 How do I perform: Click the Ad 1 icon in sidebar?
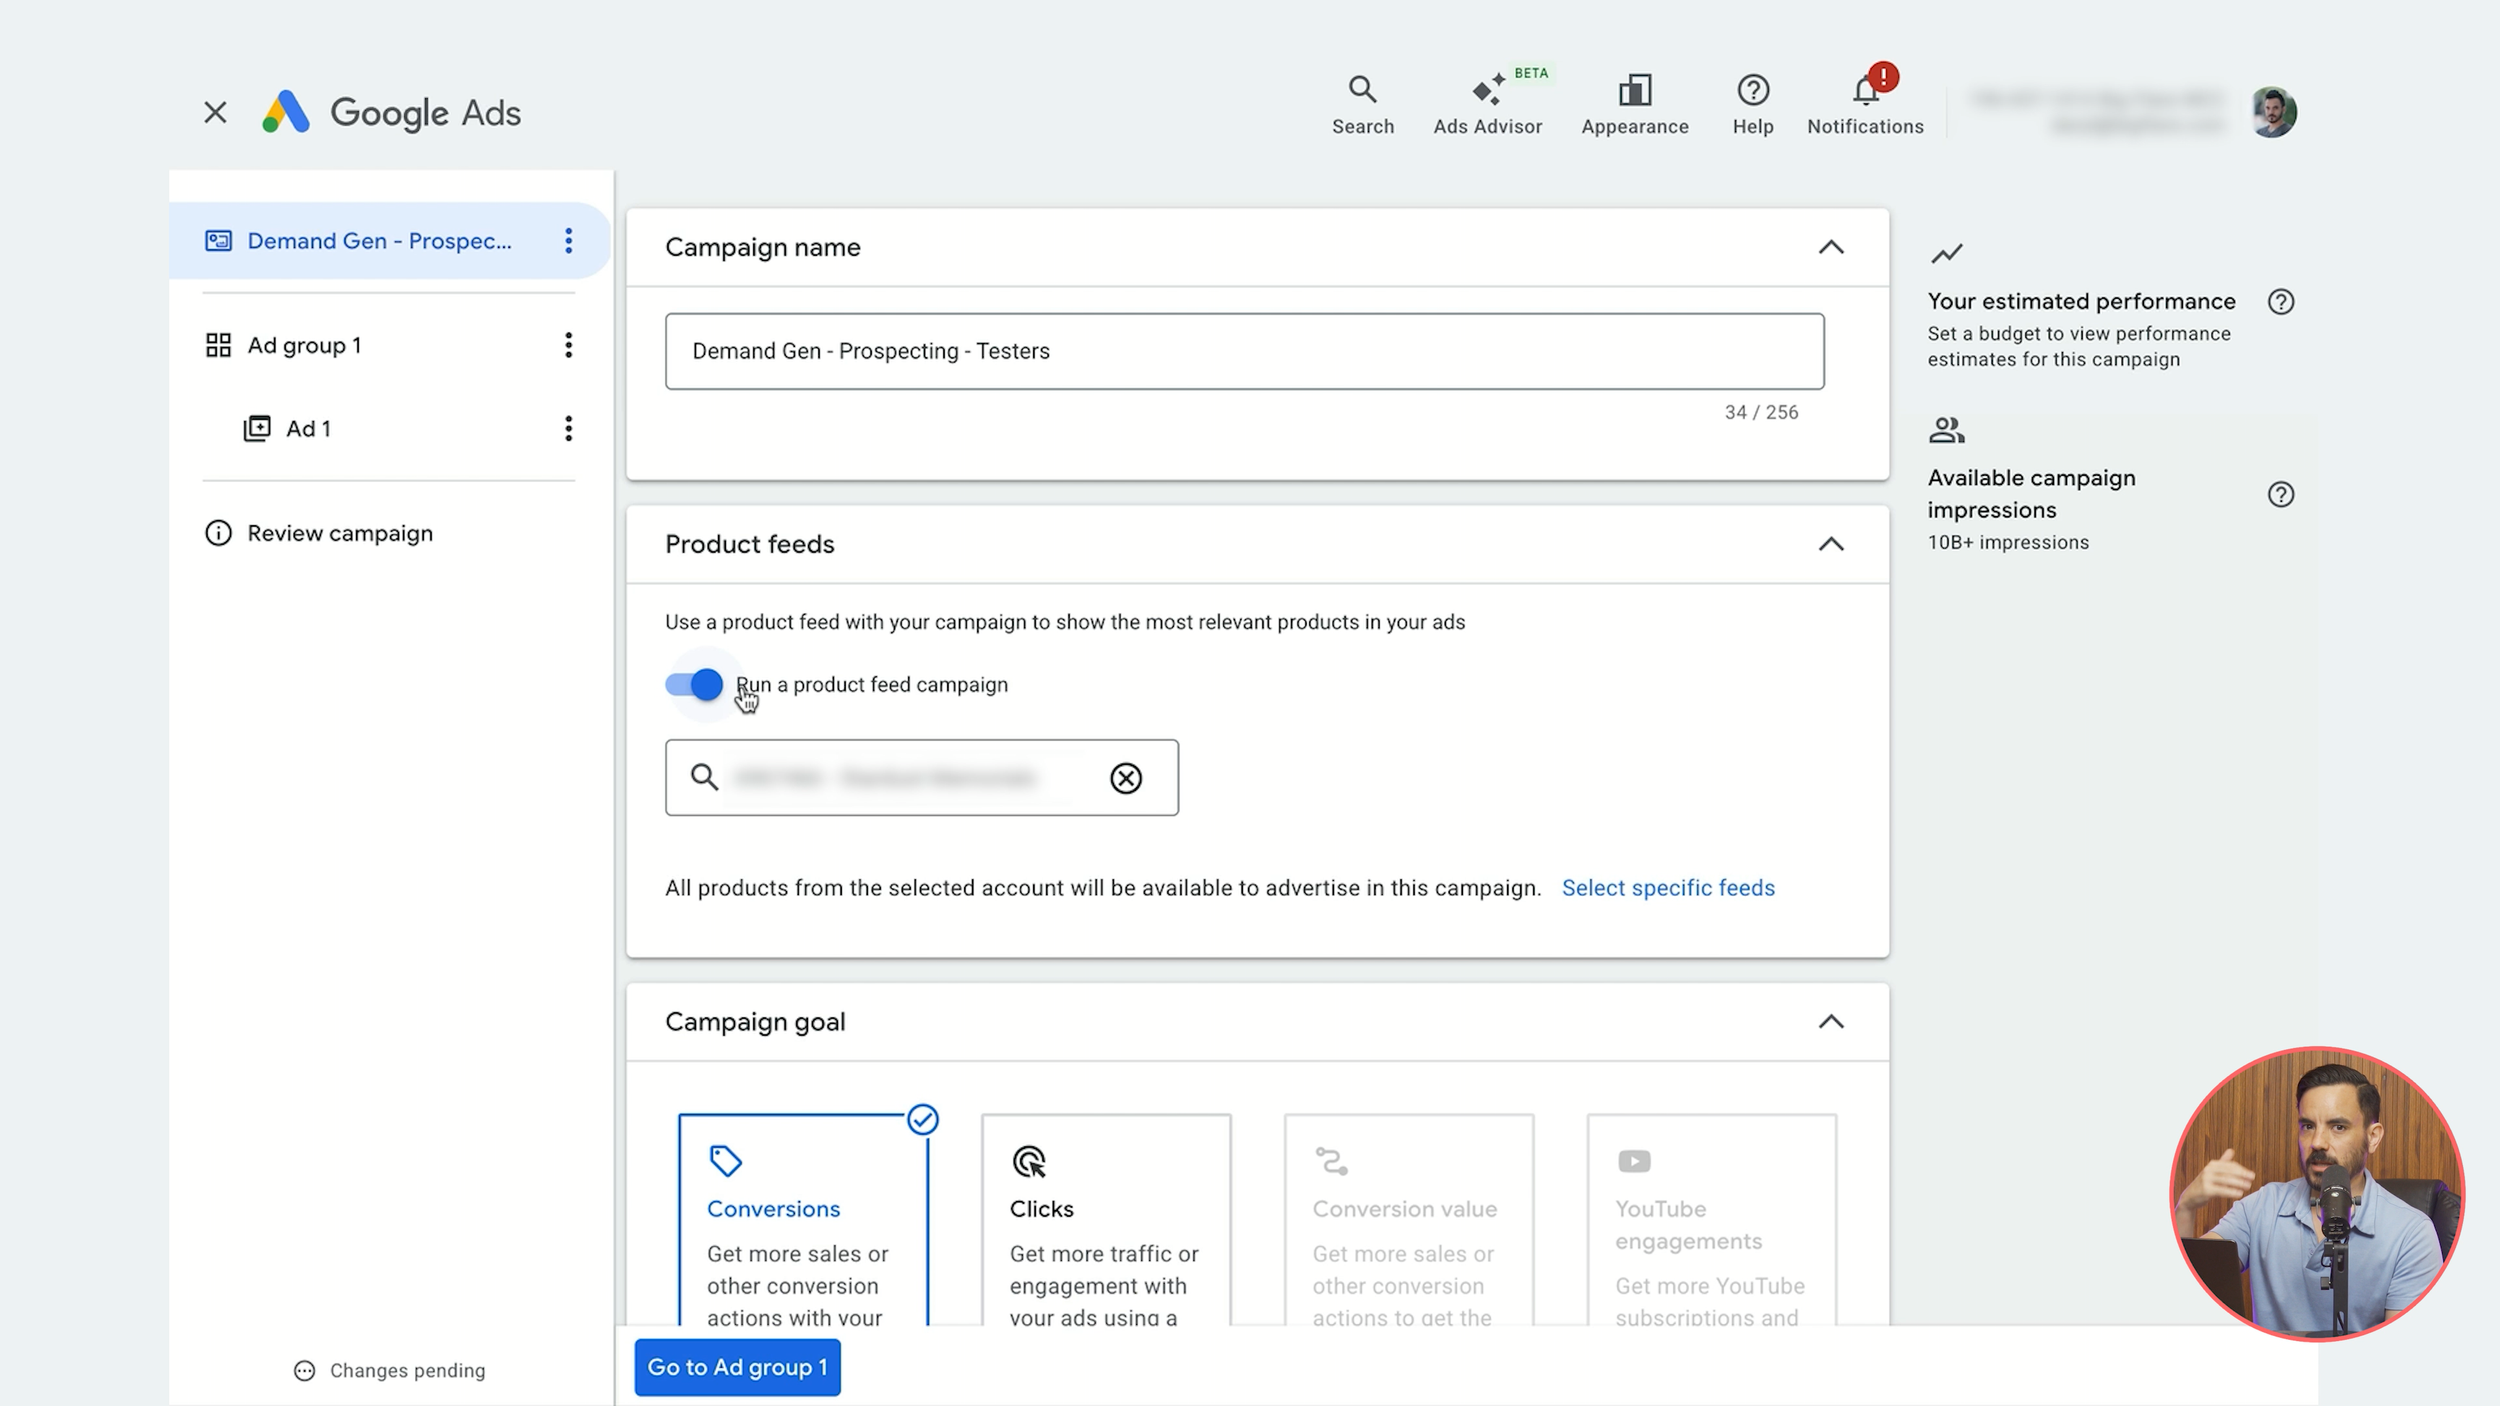click(x=257, y=429)
